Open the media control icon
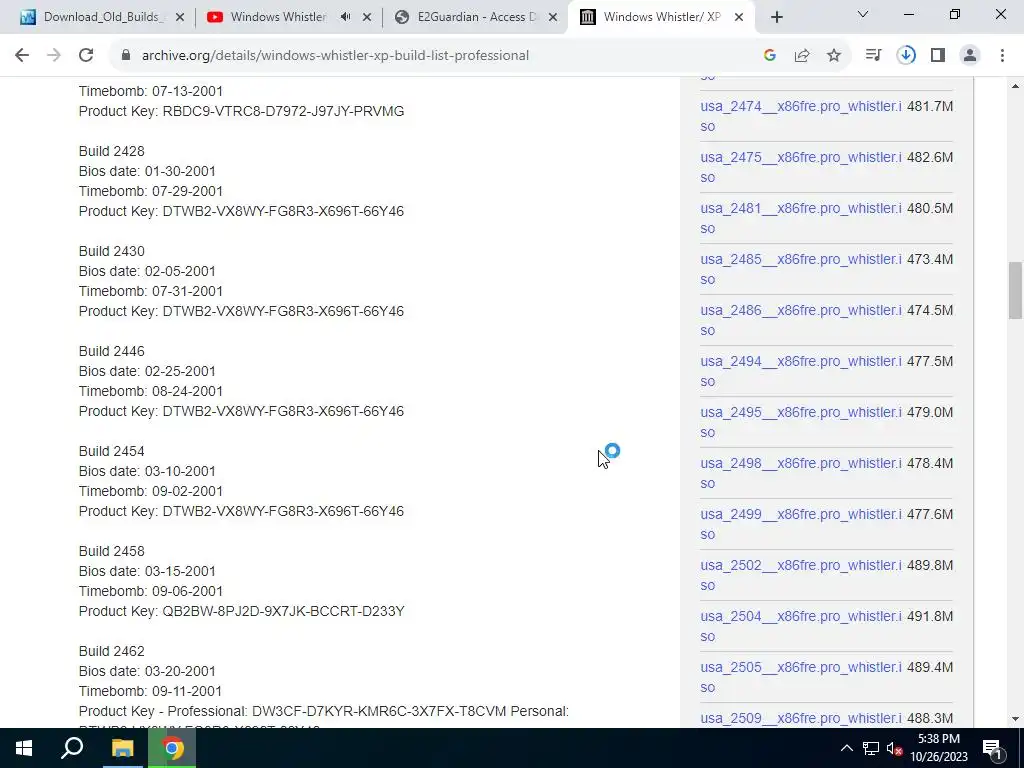Image resolution: width=1024 pixels, height=768 pixels. (873, 56)
